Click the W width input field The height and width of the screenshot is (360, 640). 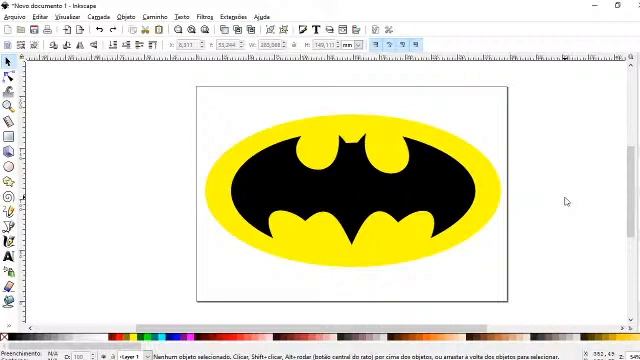273,45
